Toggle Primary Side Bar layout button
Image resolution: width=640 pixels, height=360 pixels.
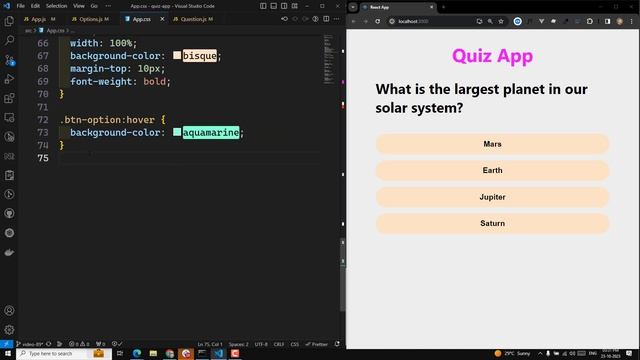[263, 6]
